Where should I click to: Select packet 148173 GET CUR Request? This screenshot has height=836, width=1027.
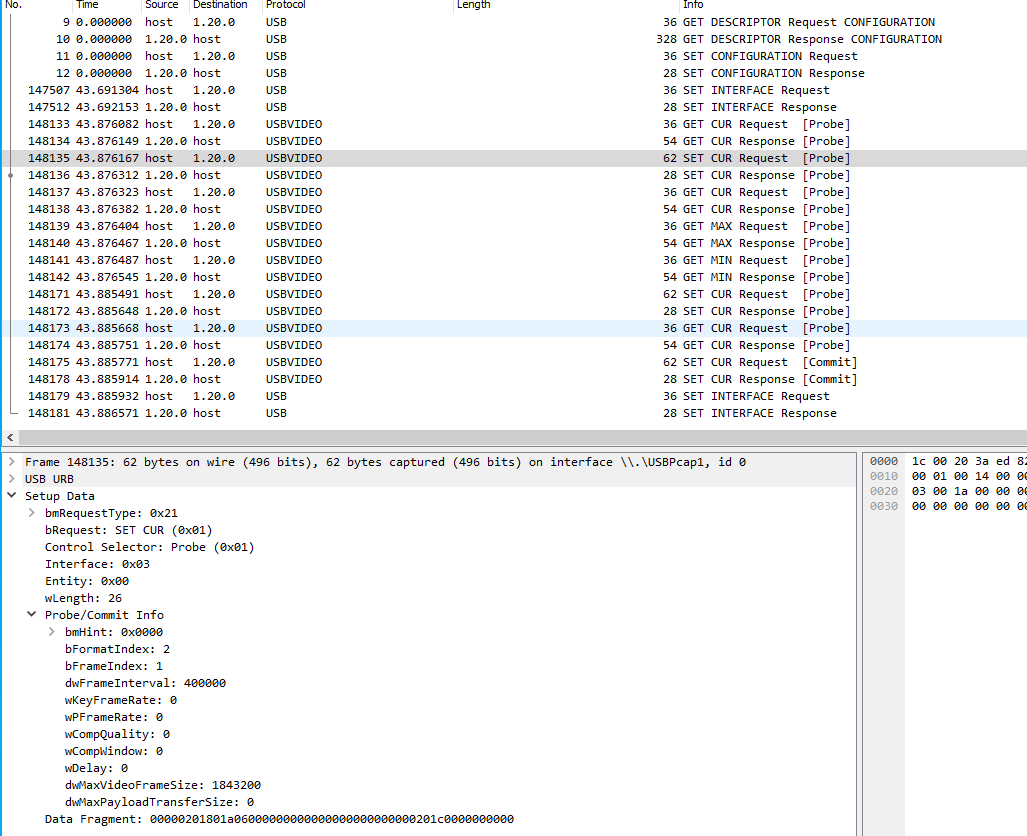click(x=514, y=329)
